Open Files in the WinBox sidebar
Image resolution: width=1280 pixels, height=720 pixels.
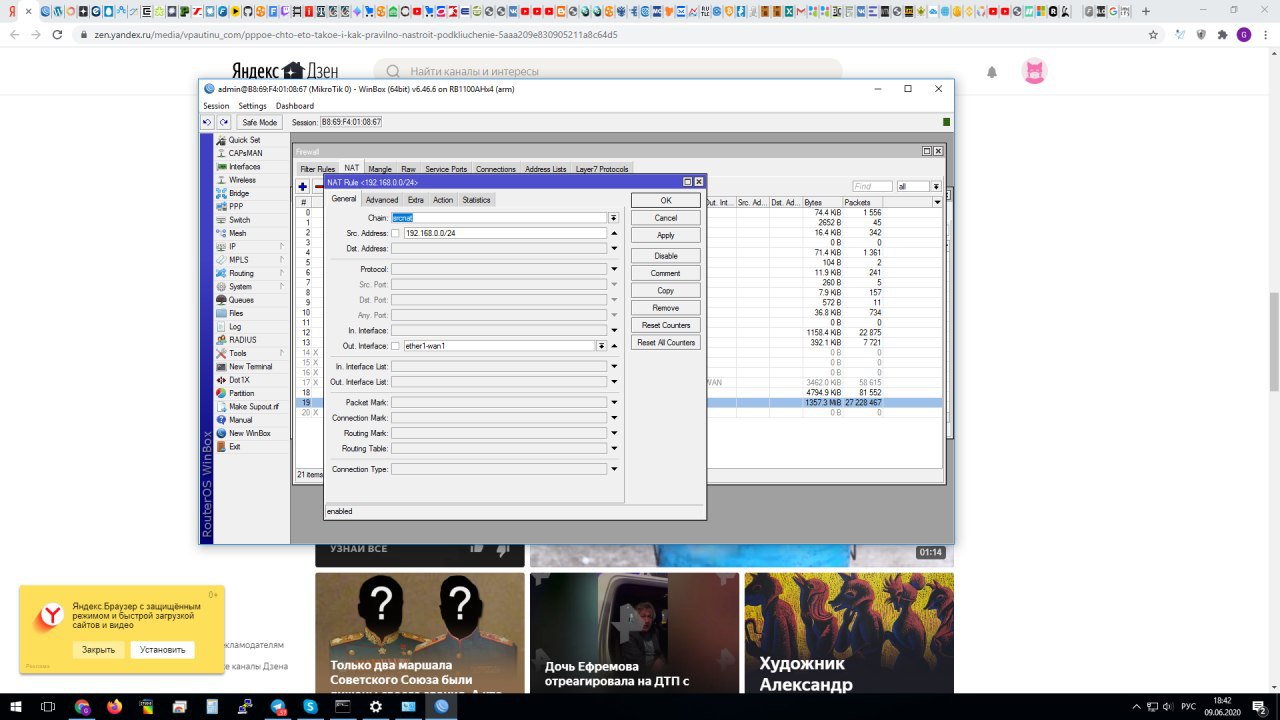pyautogui.click(x=236, y=313)
